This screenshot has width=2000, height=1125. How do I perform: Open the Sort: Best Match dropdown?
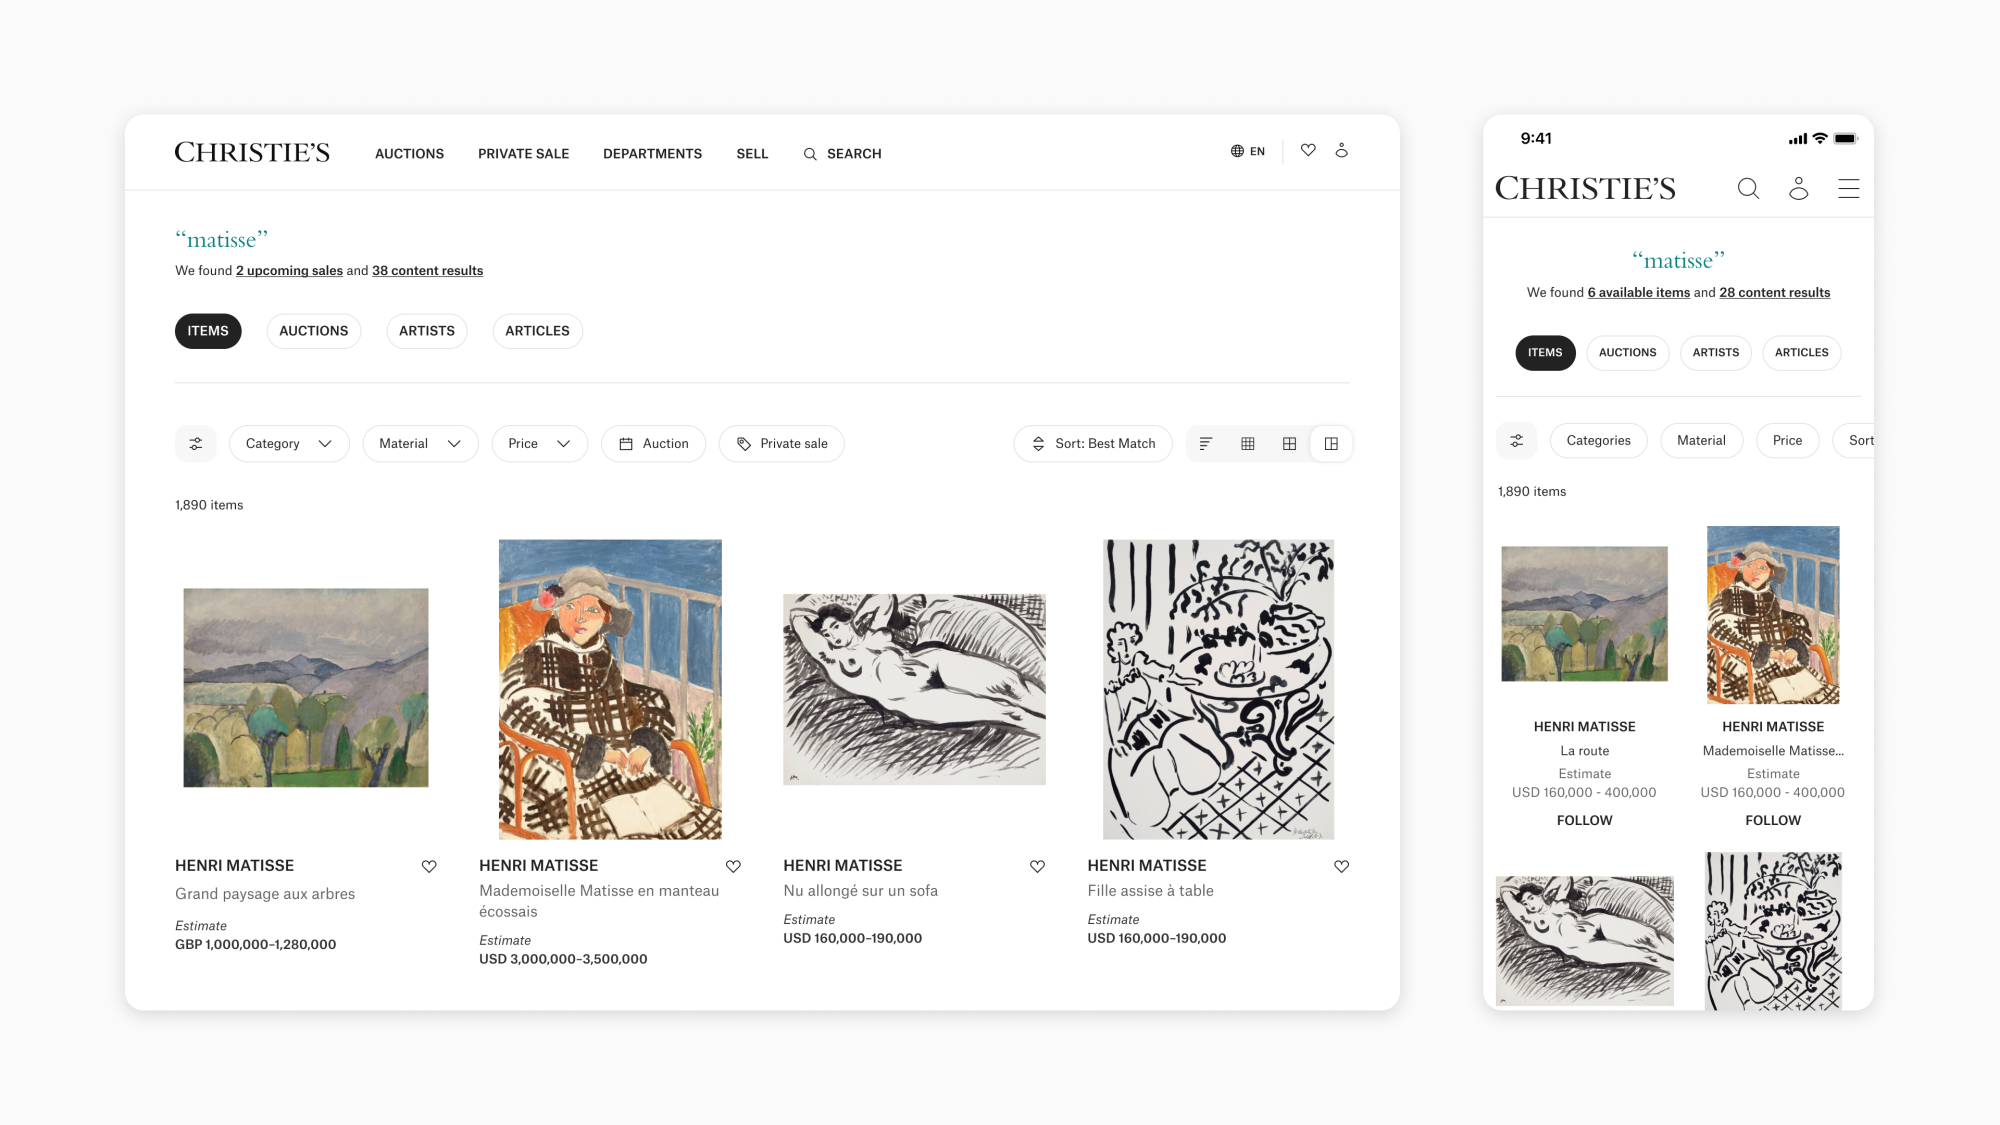pyautogui.click(x=1093, y=444)
